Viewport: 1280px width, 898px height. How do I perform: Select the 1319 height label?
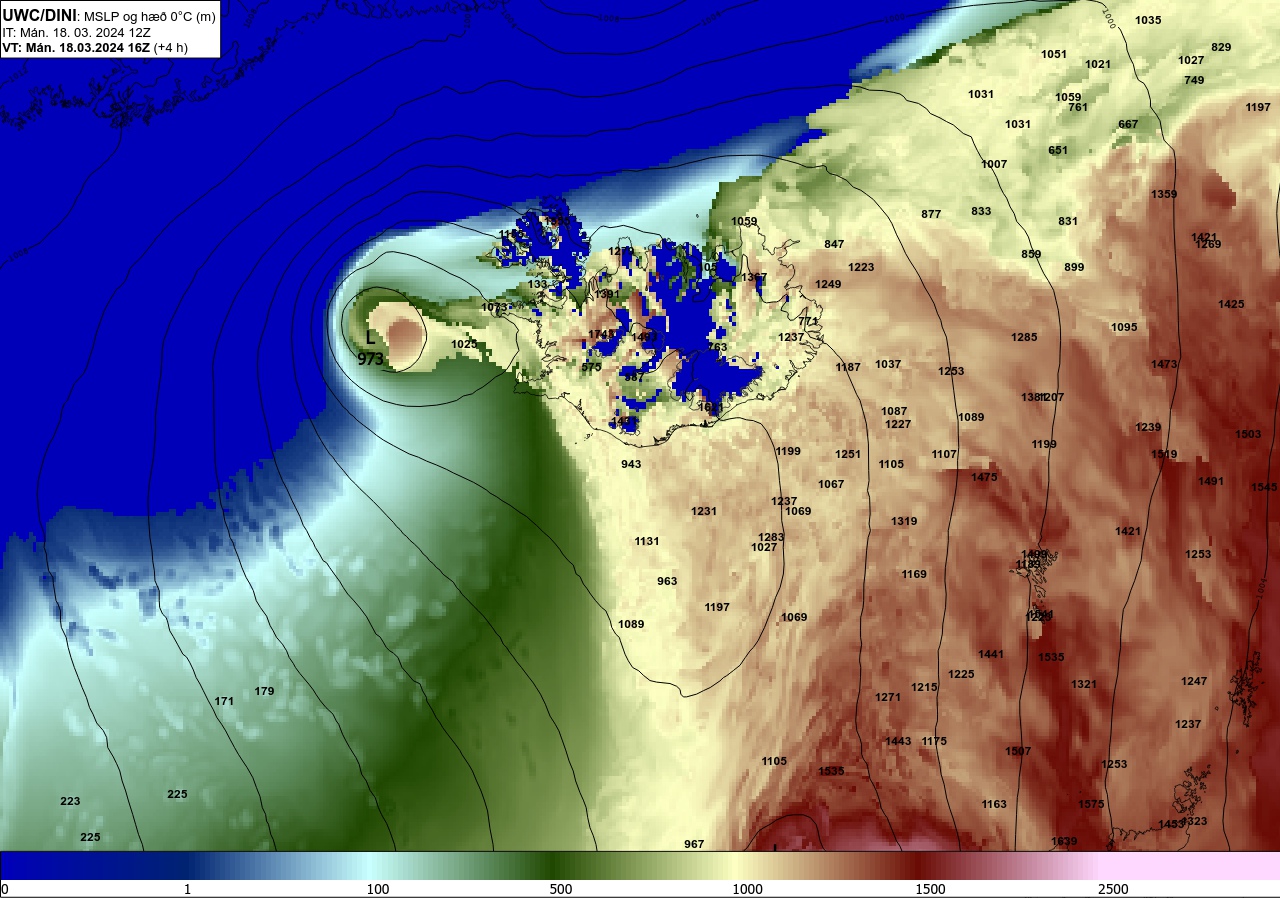[904, 521]
